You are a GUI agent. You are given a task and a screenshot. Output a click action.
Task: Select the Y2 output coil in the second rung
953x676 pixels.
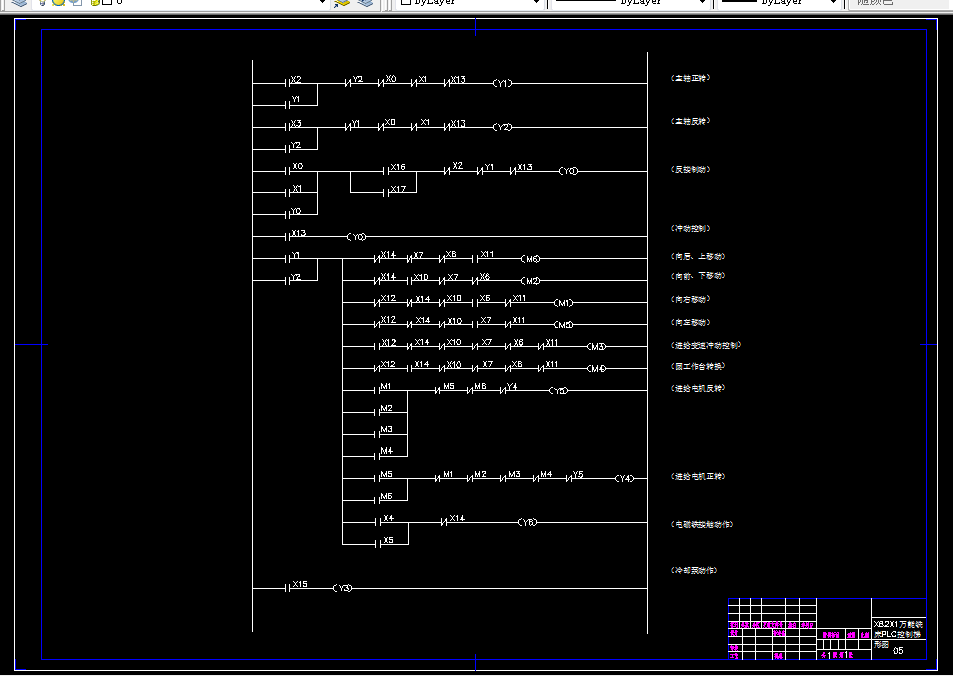pyautogui.click(x=502, y=127)
